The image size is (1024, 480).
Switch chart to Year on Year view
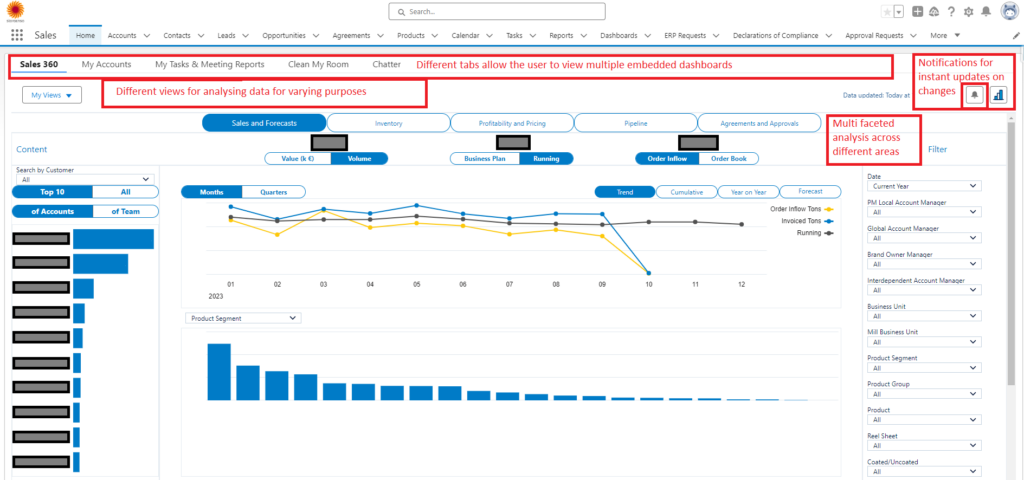tap(748, 192)
